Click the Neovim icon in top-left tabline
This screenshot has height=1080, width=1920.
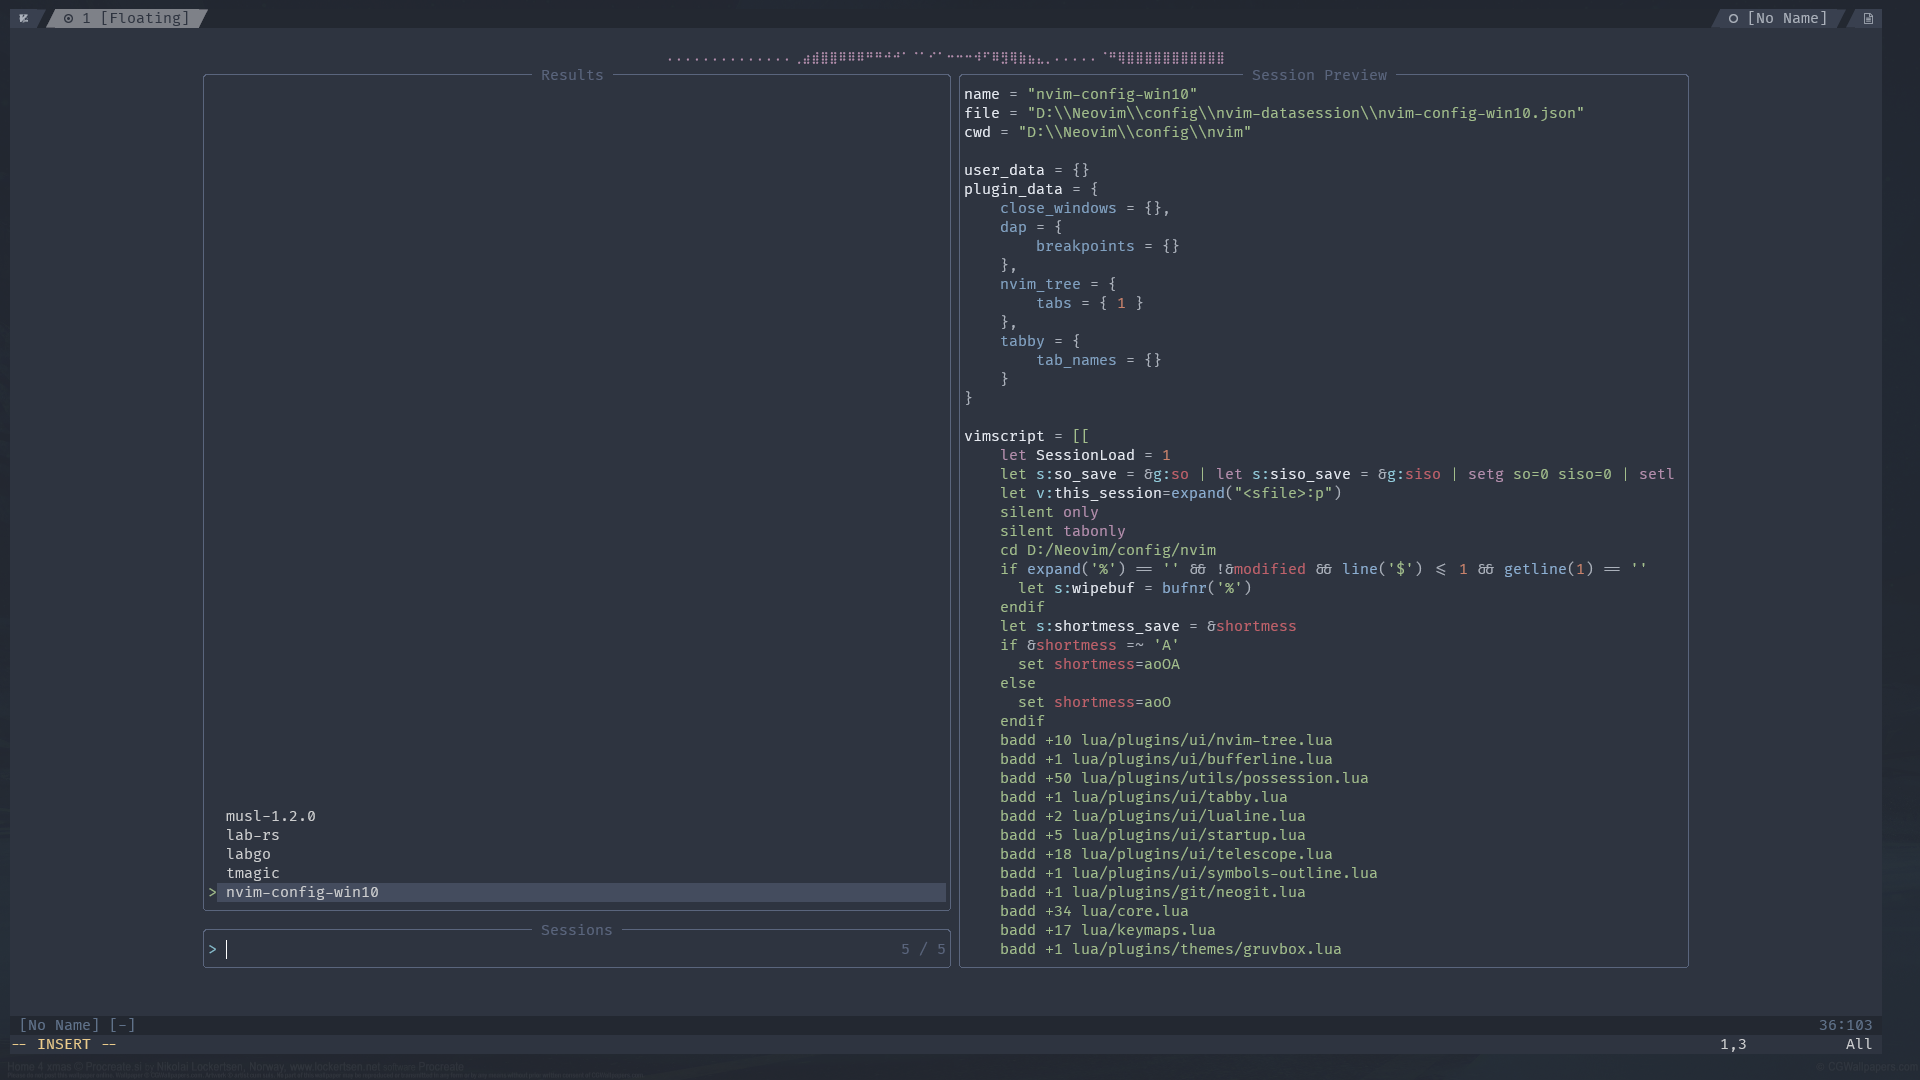click(24, 18)
